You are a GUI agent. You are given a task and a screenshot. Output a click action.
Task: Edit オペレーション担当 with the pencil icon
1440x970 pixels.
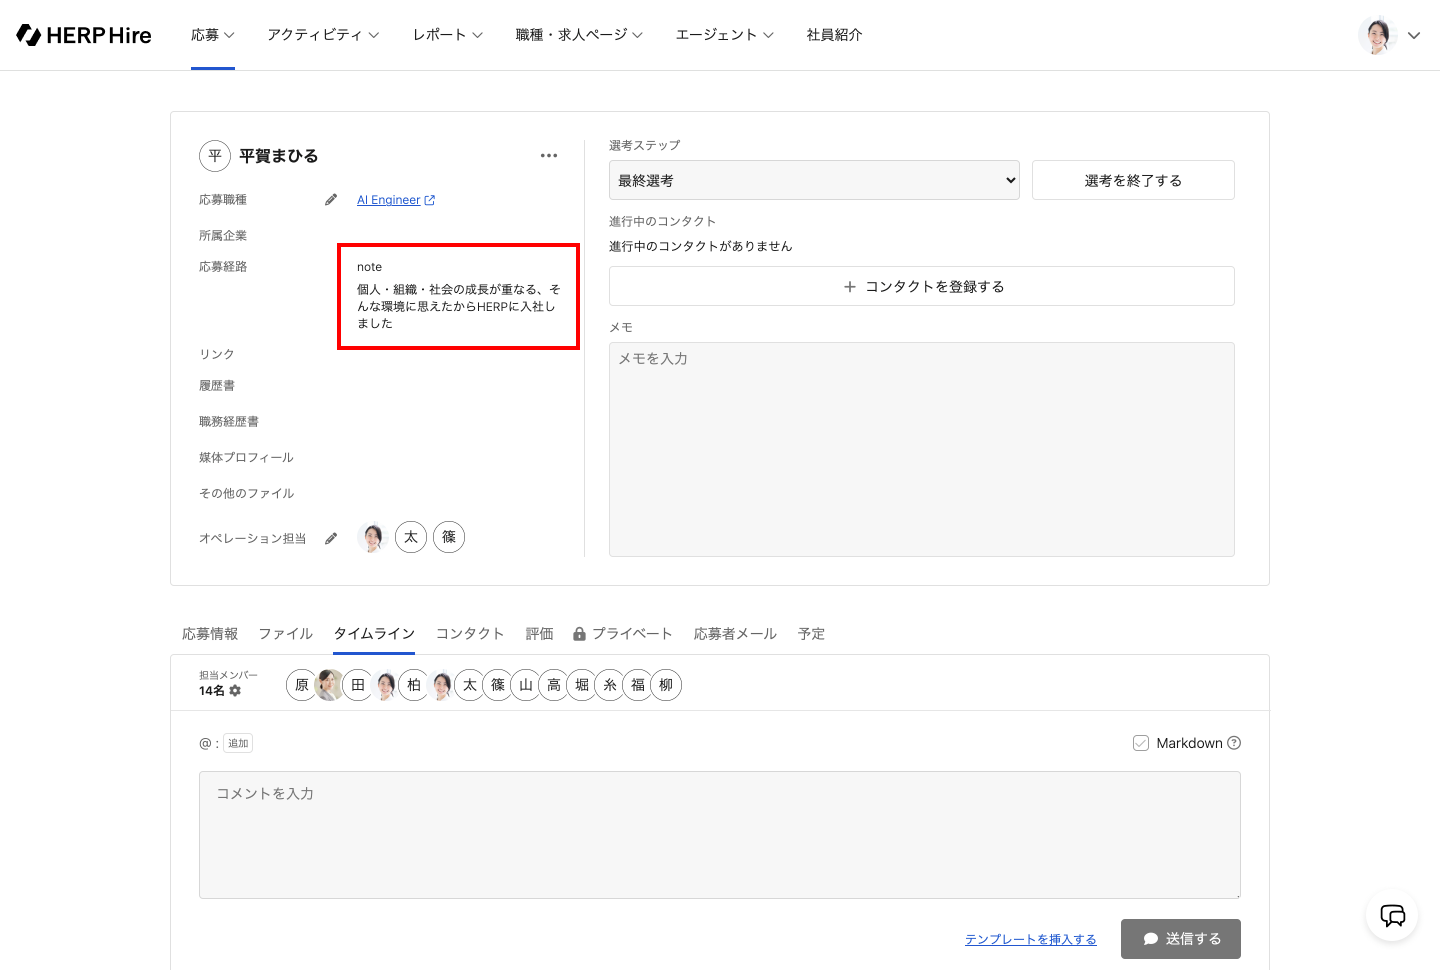click(331, 538)
